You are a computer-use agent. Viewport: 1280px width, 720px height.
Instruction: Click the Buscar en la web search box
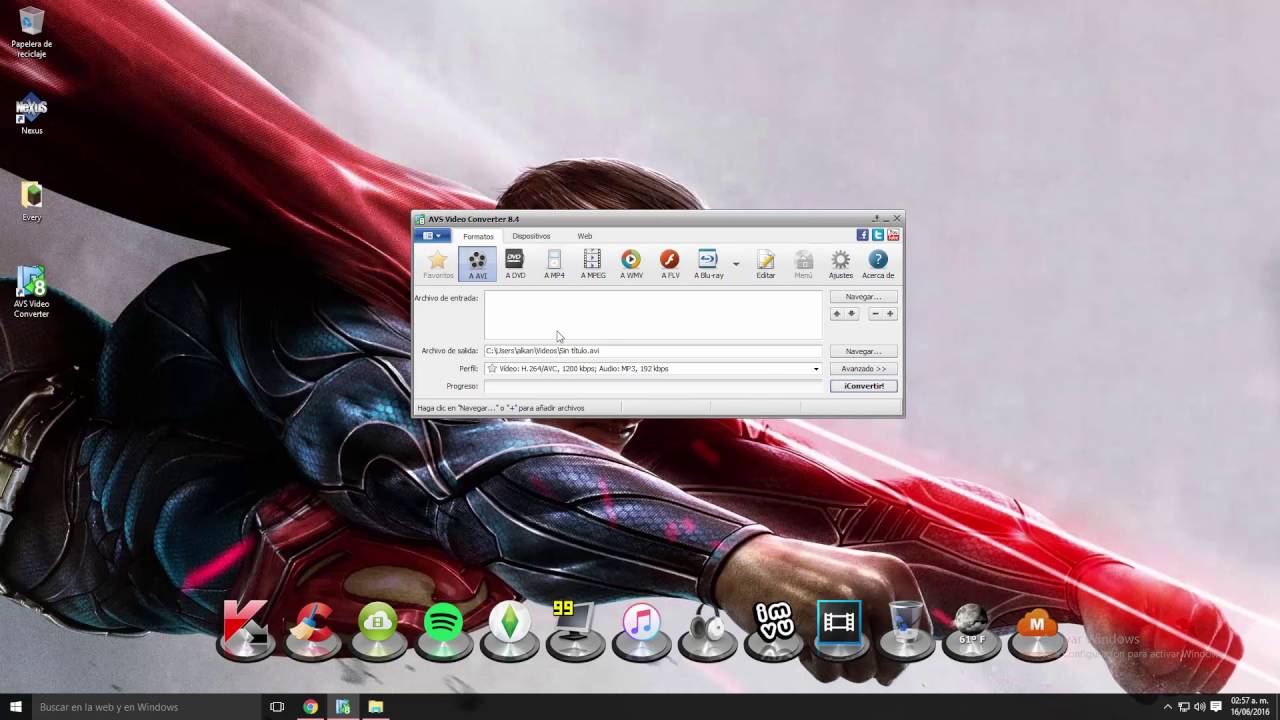145,707
